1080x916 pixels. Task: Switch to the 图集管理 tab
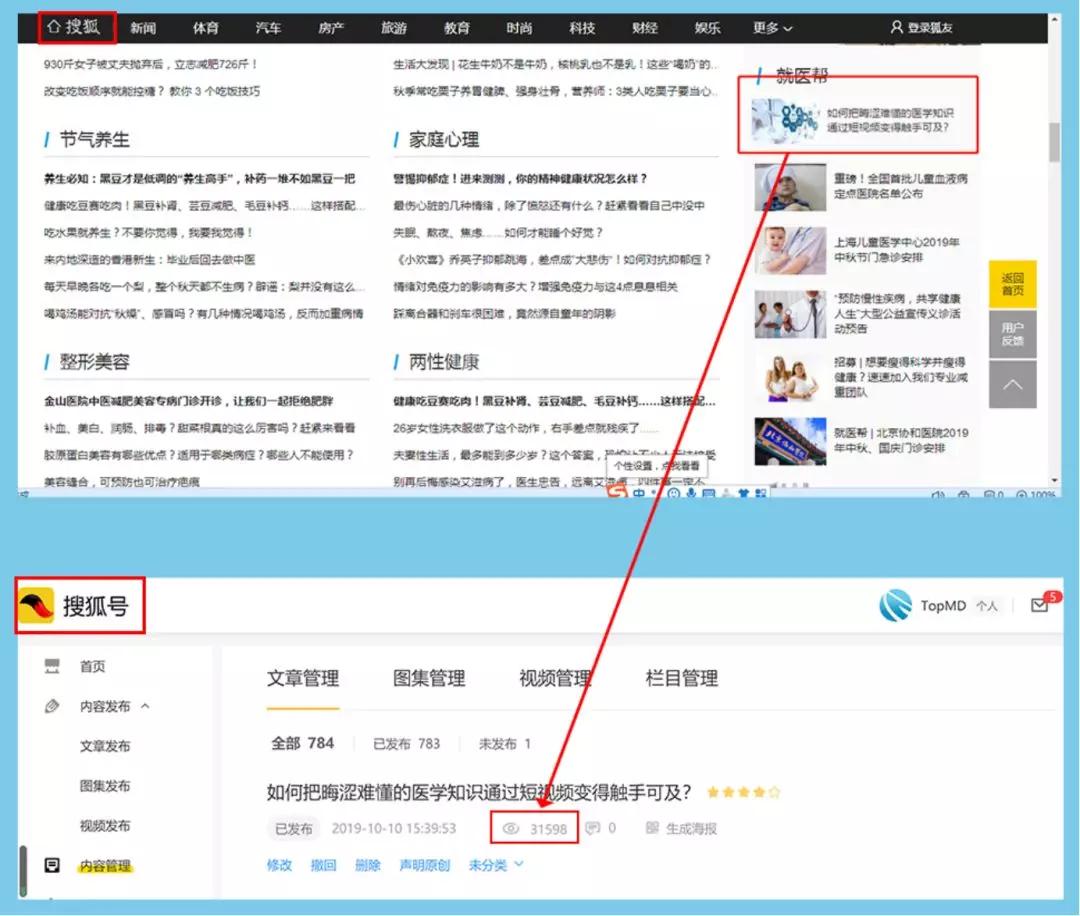click(429, 678)
